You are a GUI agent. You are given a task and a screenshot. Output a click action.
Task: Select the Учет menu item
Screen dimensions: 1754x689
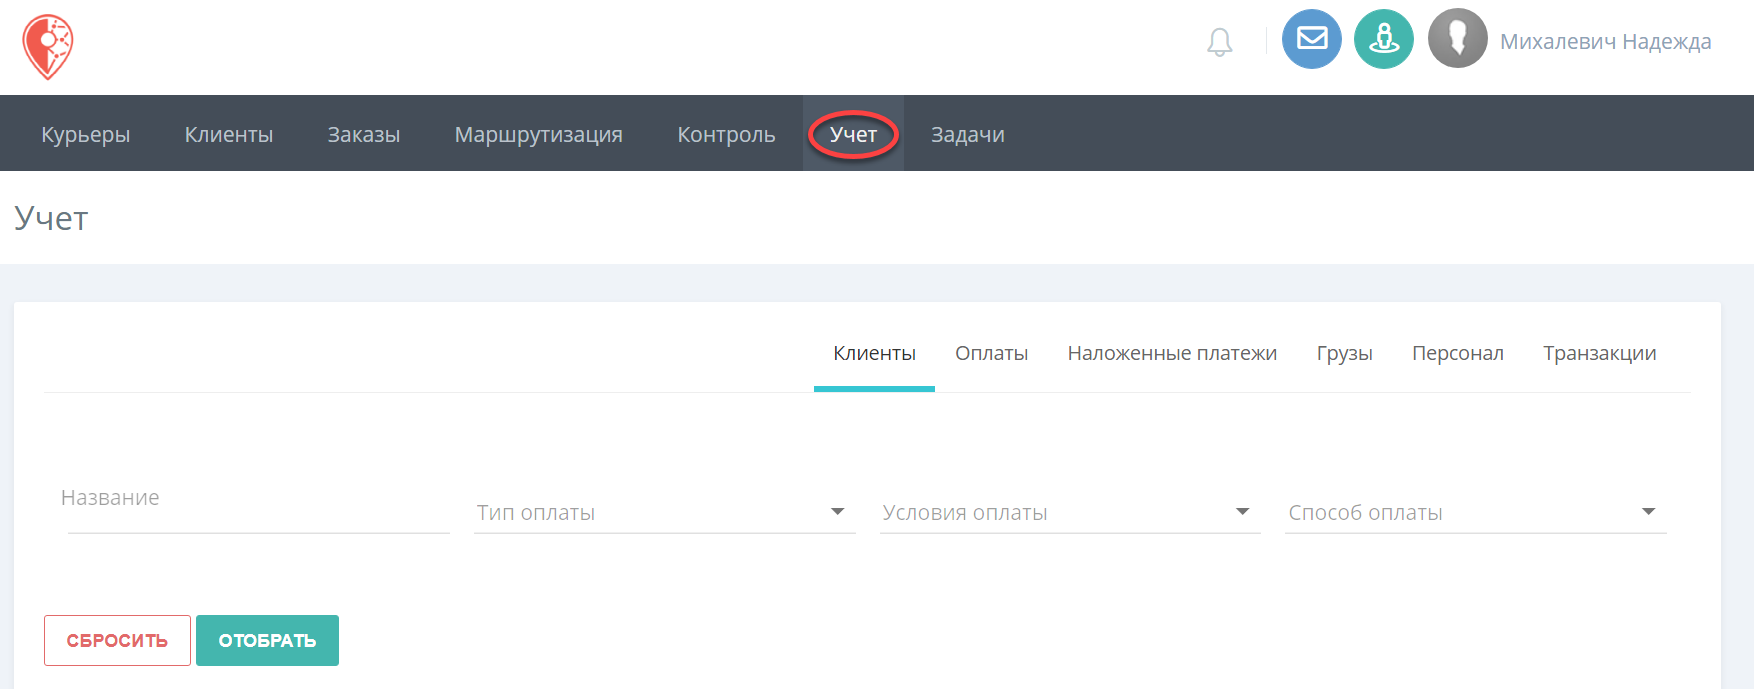pos(853,134)
